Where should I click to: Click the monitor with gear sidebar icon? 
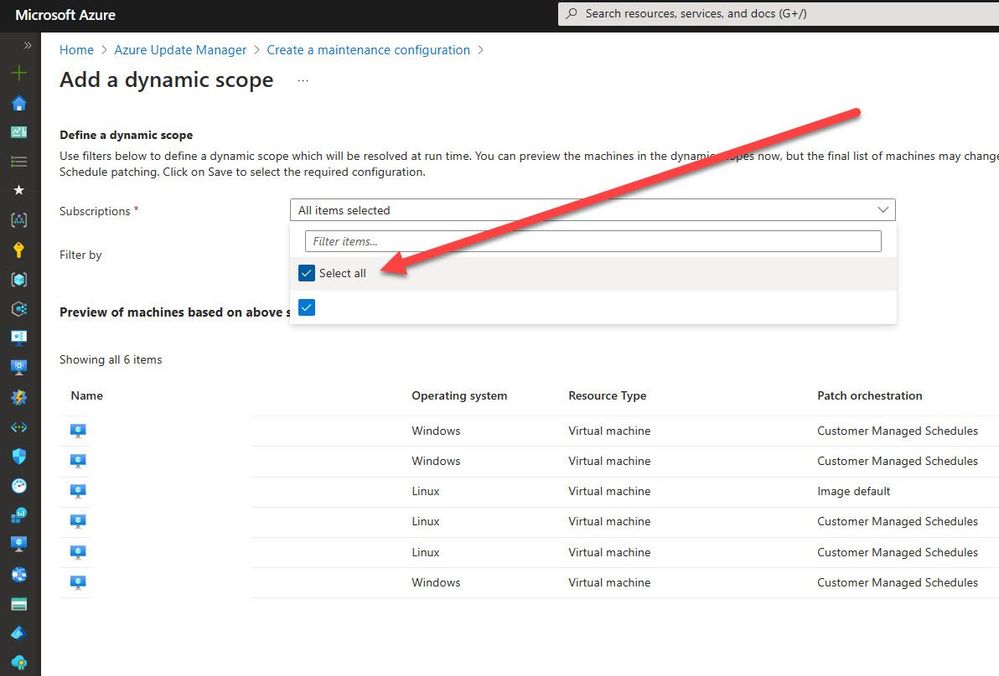19,367
